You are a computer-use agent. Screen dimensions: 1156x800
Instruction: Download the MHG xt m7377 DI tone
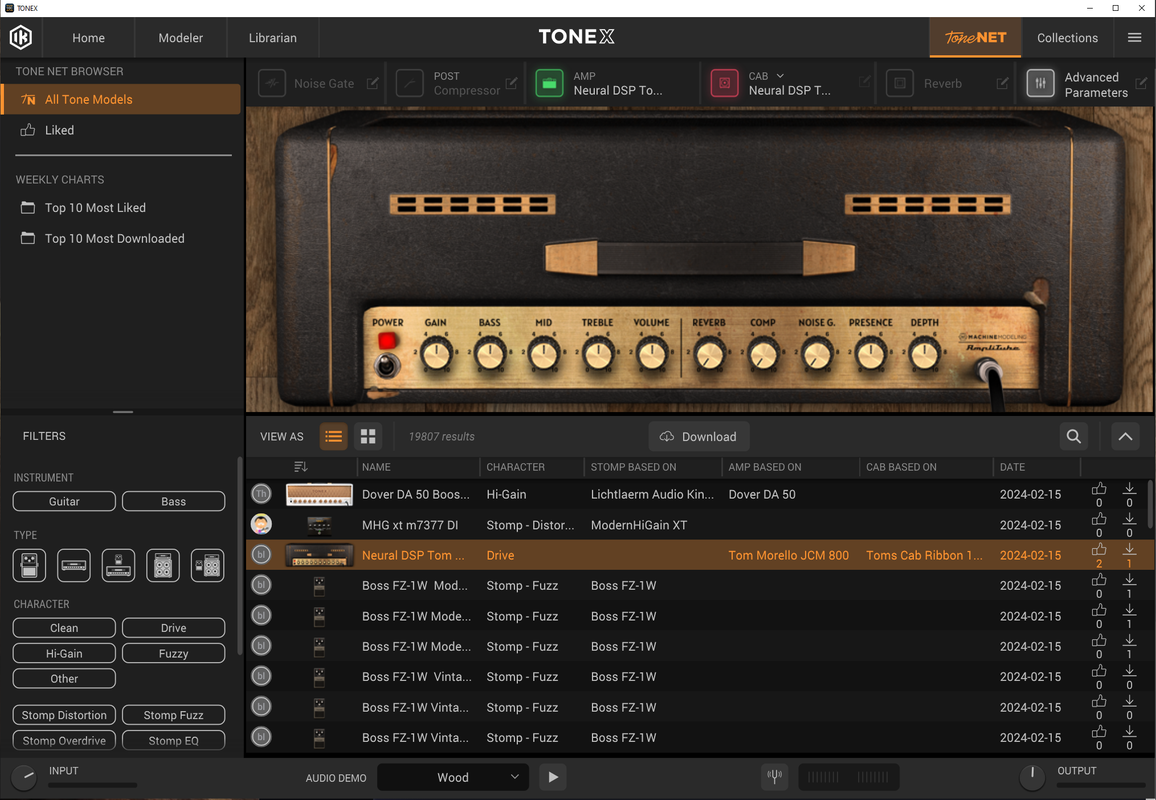click(1129, 519)
